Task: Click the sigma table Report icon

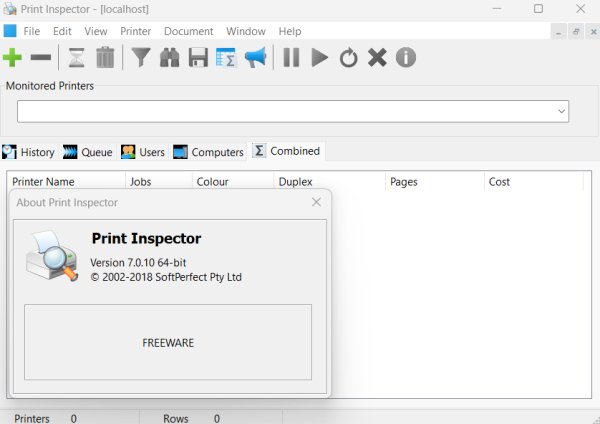Action: [226, 58]
